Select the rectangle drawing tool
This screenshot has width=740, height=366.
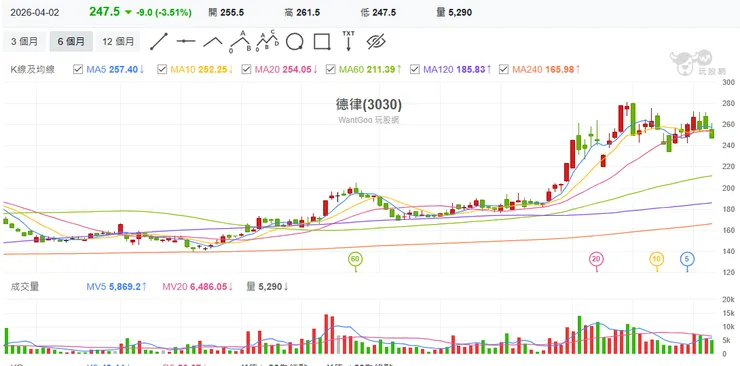click(322, 42)
